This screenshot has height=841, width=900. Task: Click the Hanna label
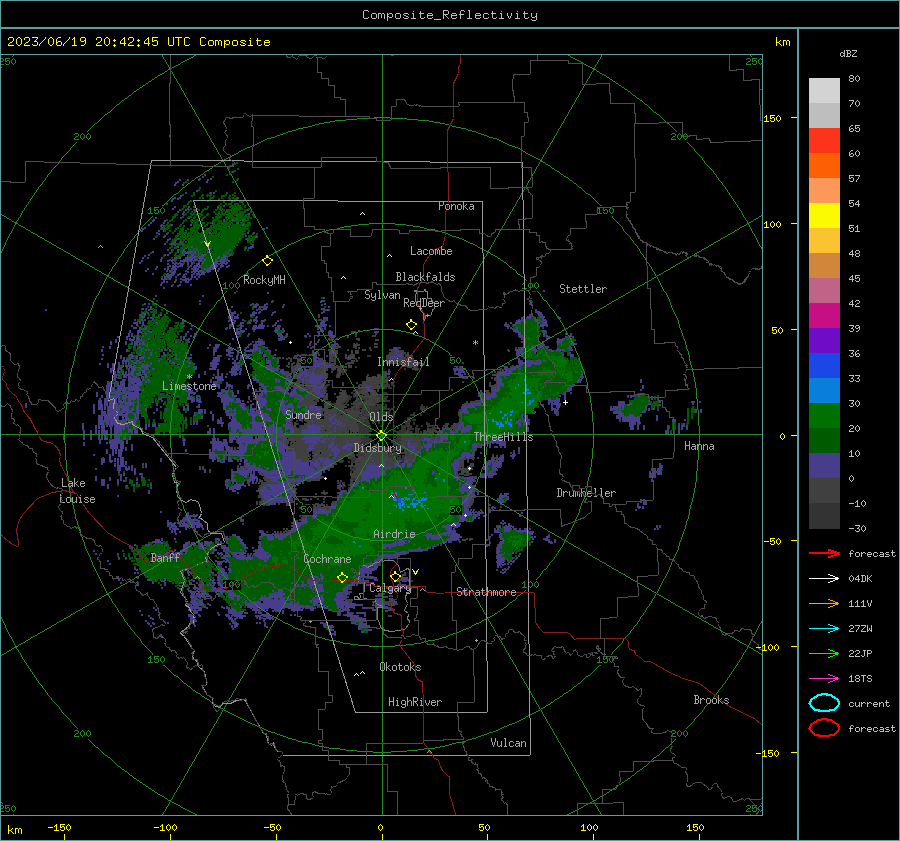pos(699,446)
